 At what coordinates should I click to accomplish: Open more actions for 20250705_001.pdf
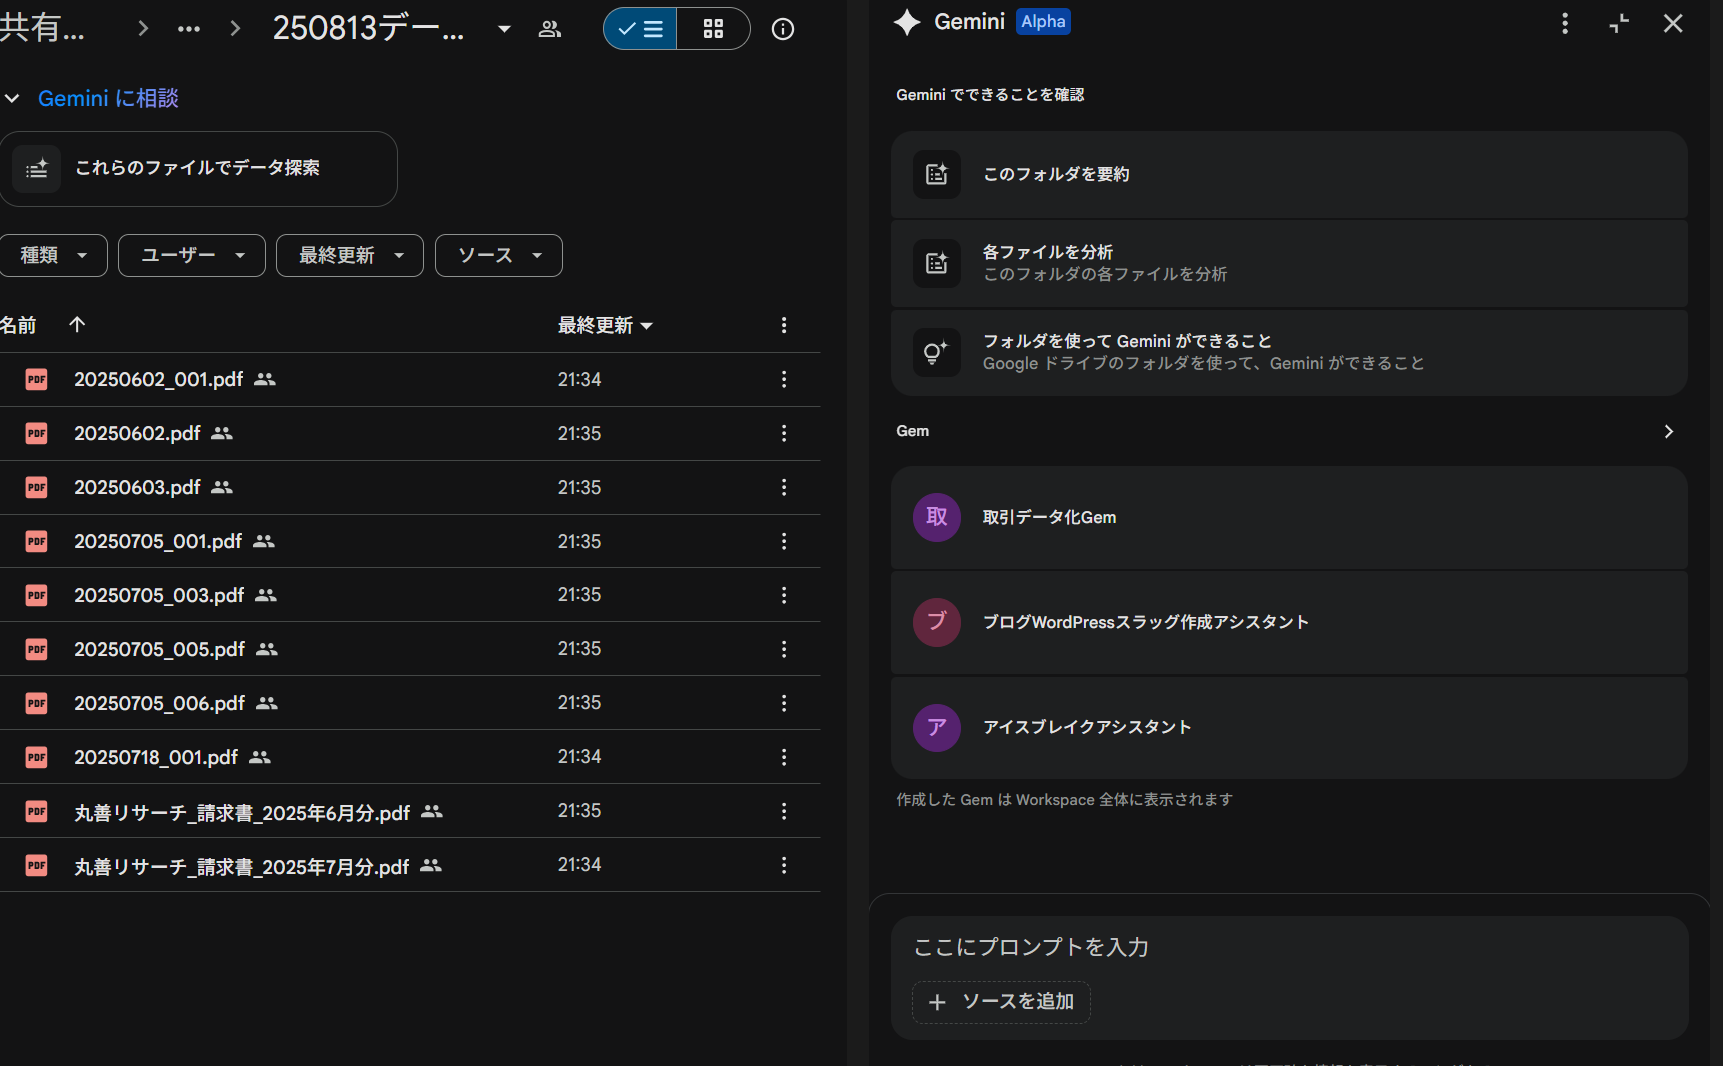point(784,541)
